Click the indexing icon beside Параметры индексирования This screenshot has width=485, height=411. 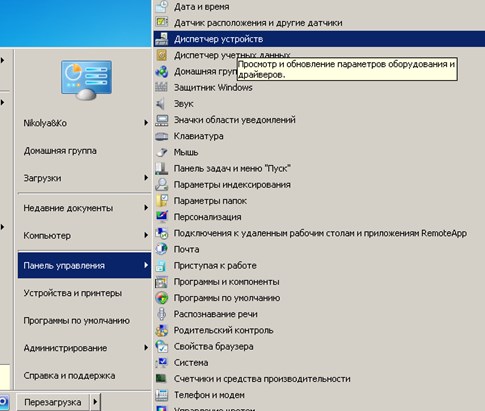[162, 185]
